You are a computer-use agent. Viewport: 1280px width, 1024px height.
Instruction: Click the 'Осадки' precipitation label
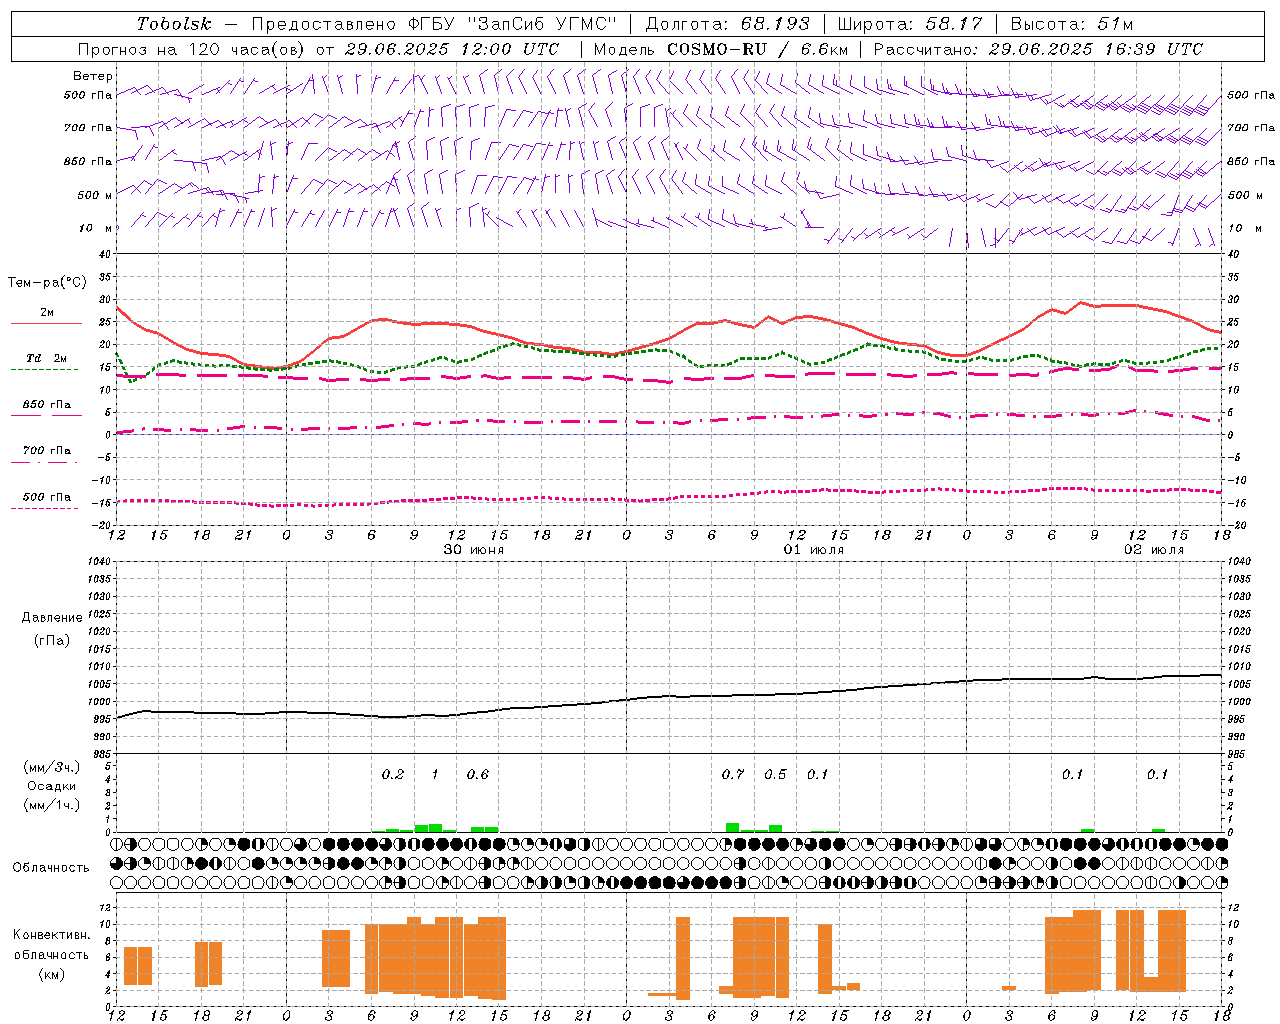[52, 786]
